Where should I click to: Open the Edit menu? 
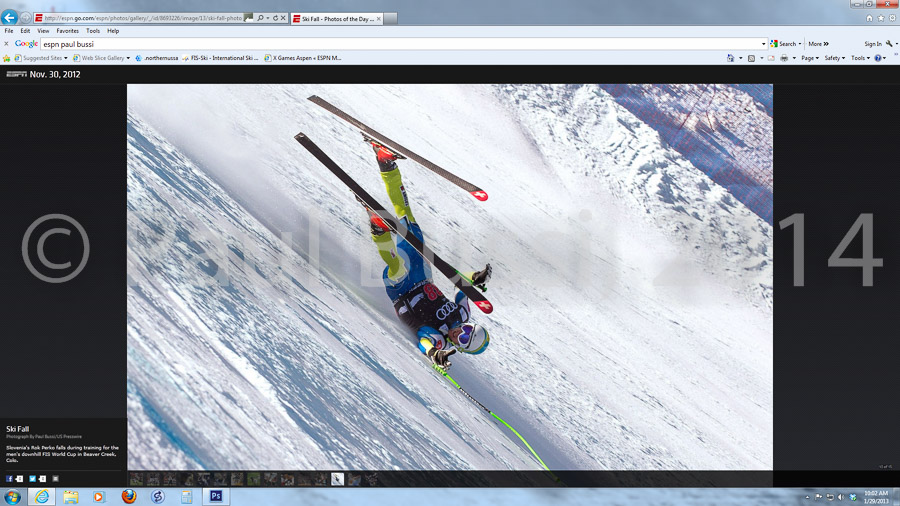[x=25, y=31]
